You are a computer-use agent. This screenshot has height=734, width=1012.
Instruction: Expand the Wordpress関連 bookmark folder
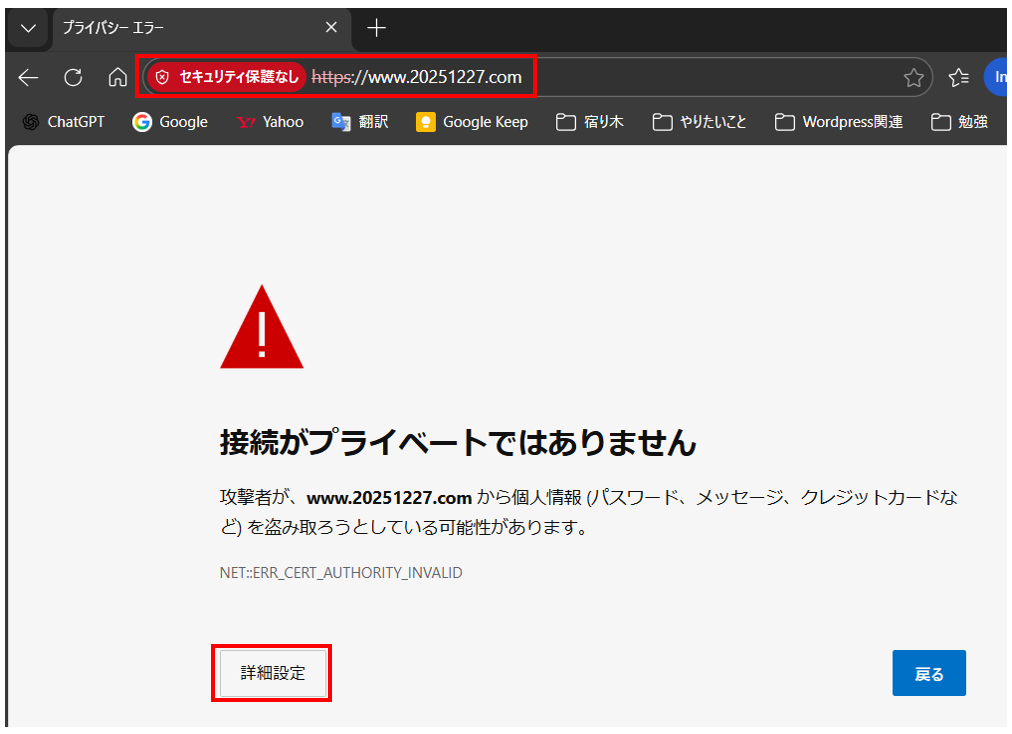(839, 122)
